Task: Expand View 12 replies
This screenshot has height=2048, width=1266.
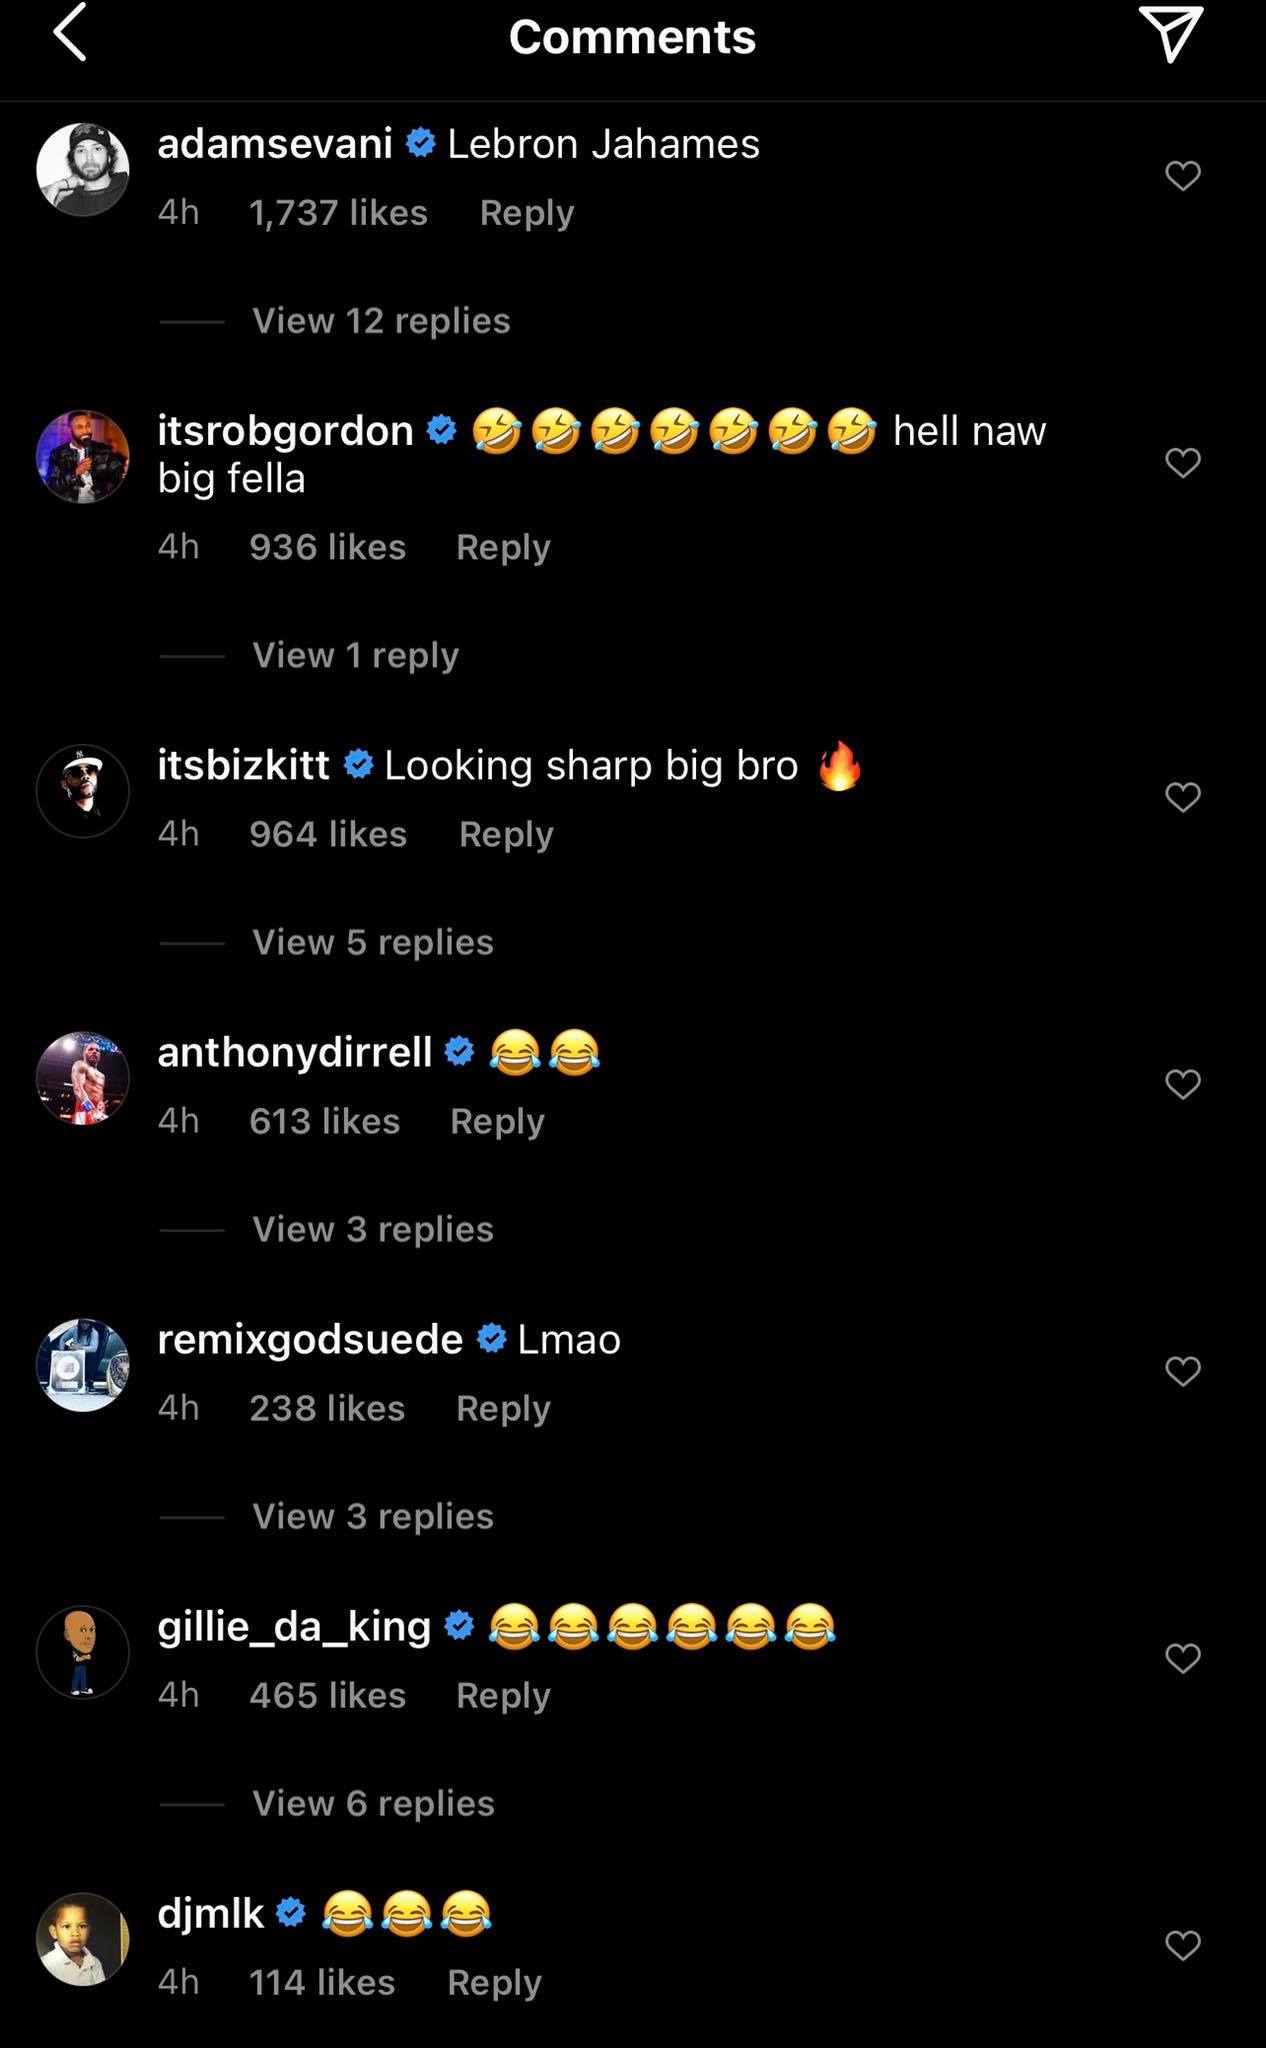Action: (x=381, y=321)
